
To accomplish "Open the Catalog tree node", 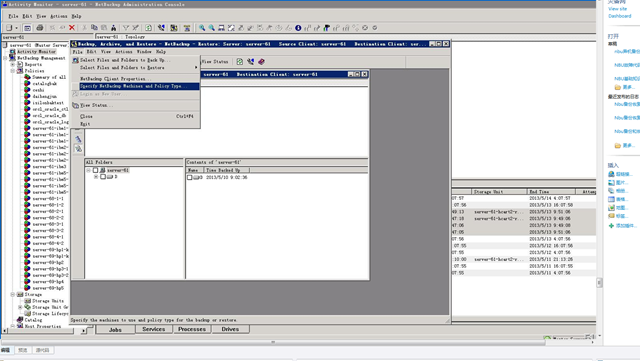I will coord(33,320).
